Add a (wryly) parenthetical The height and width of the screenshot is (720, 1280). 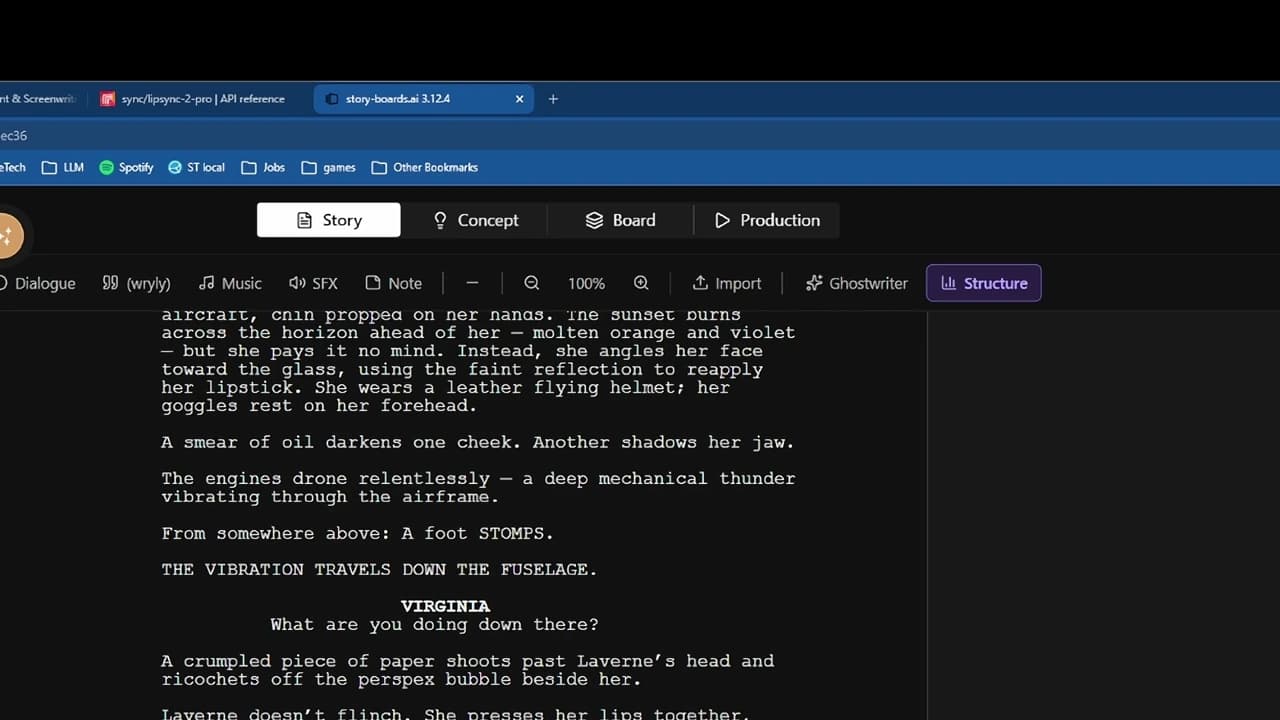click(x=137, y=283)
